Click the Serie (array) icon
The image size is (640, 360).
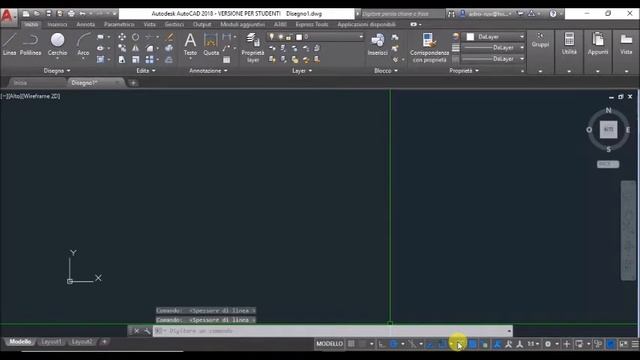[x=149, y=60]
